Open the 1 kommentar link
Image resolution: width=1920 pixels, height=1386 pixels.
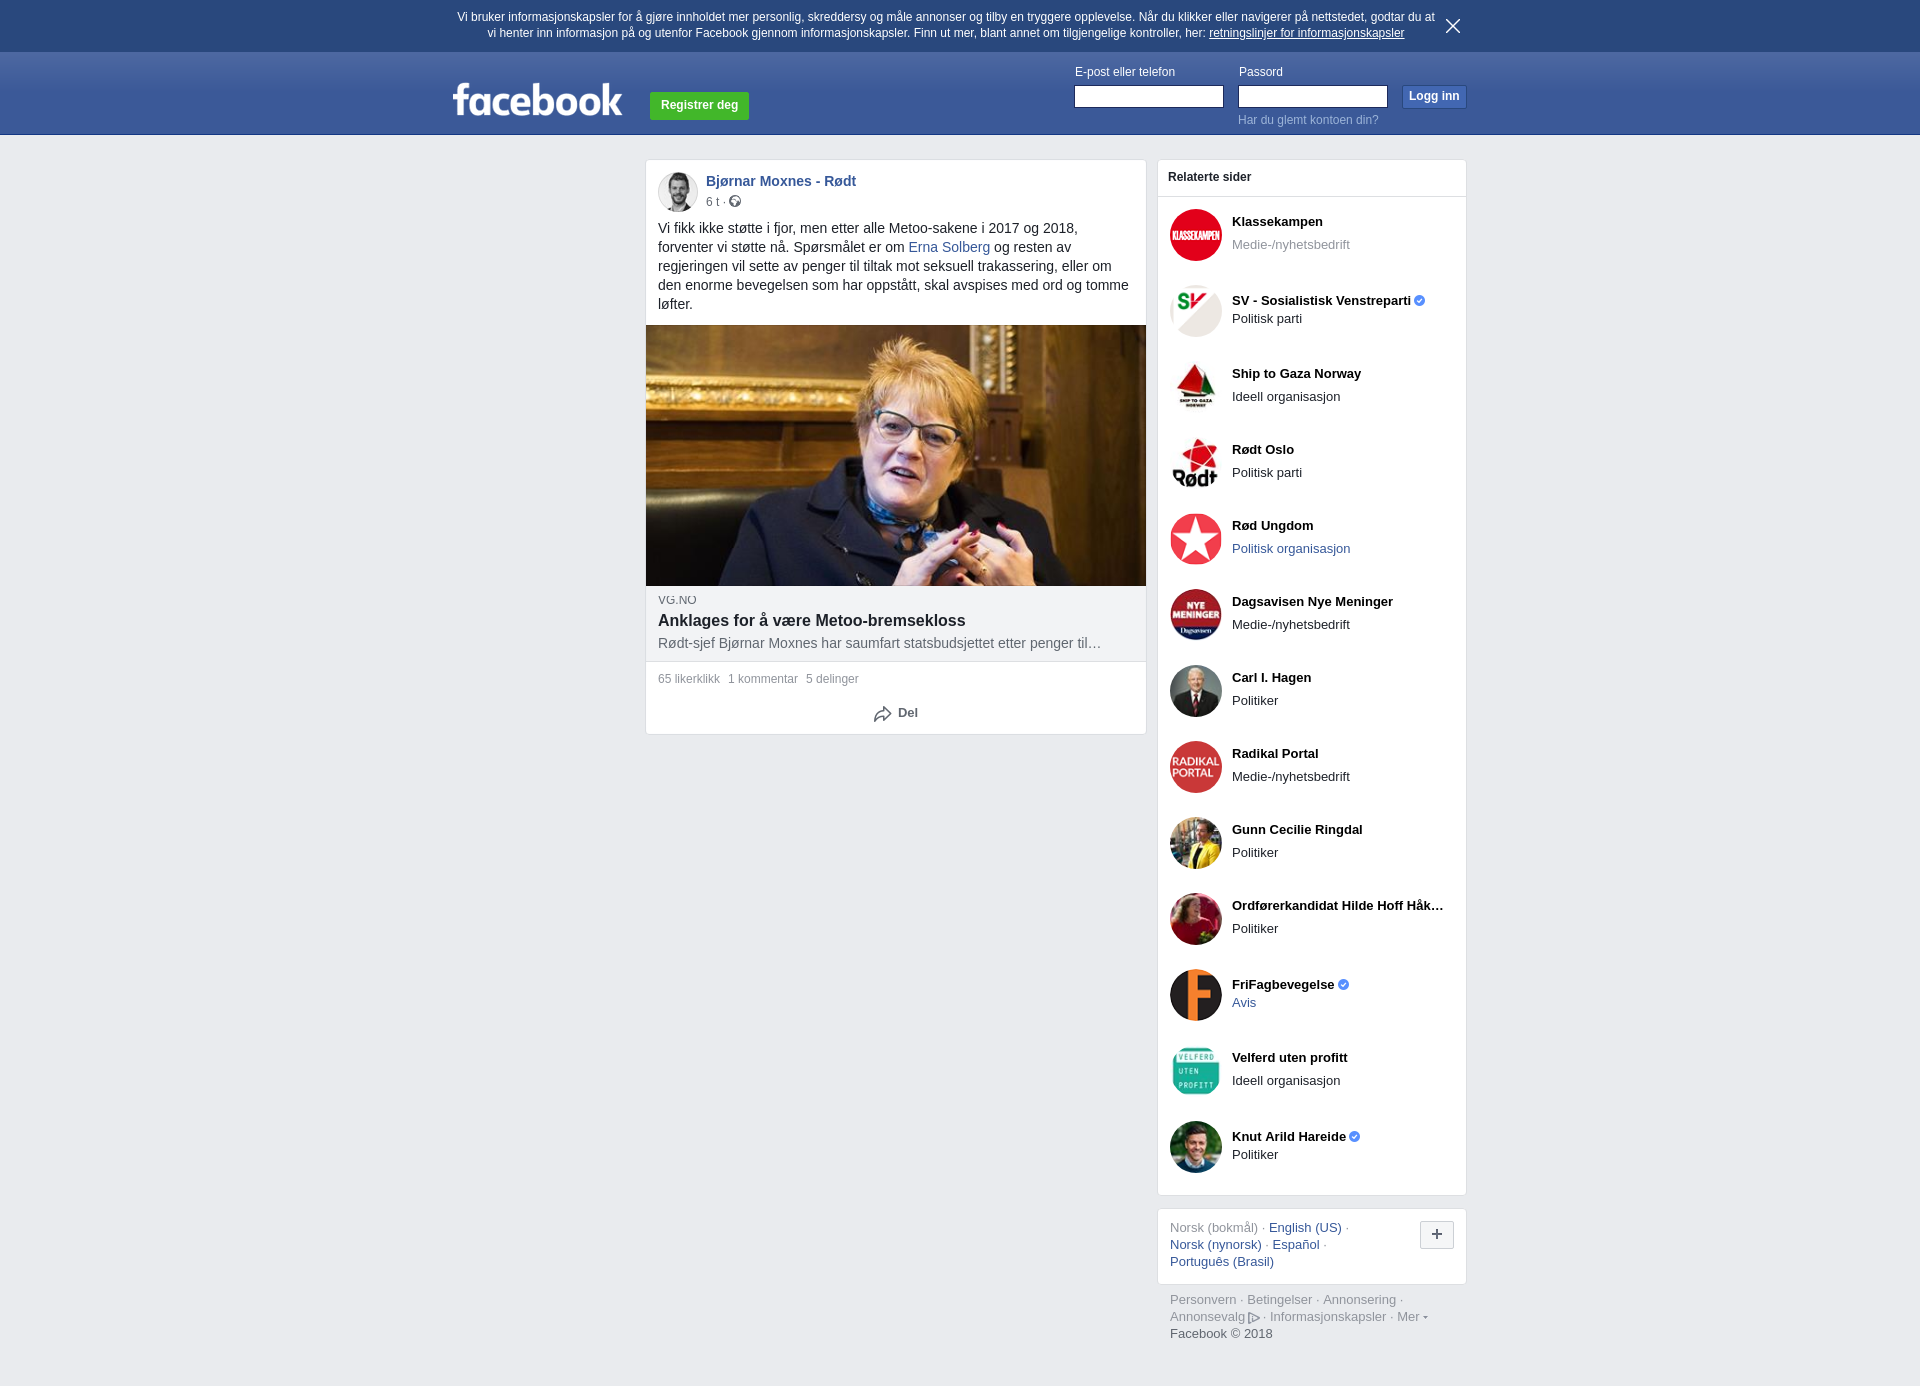click(x=763, y=679)
